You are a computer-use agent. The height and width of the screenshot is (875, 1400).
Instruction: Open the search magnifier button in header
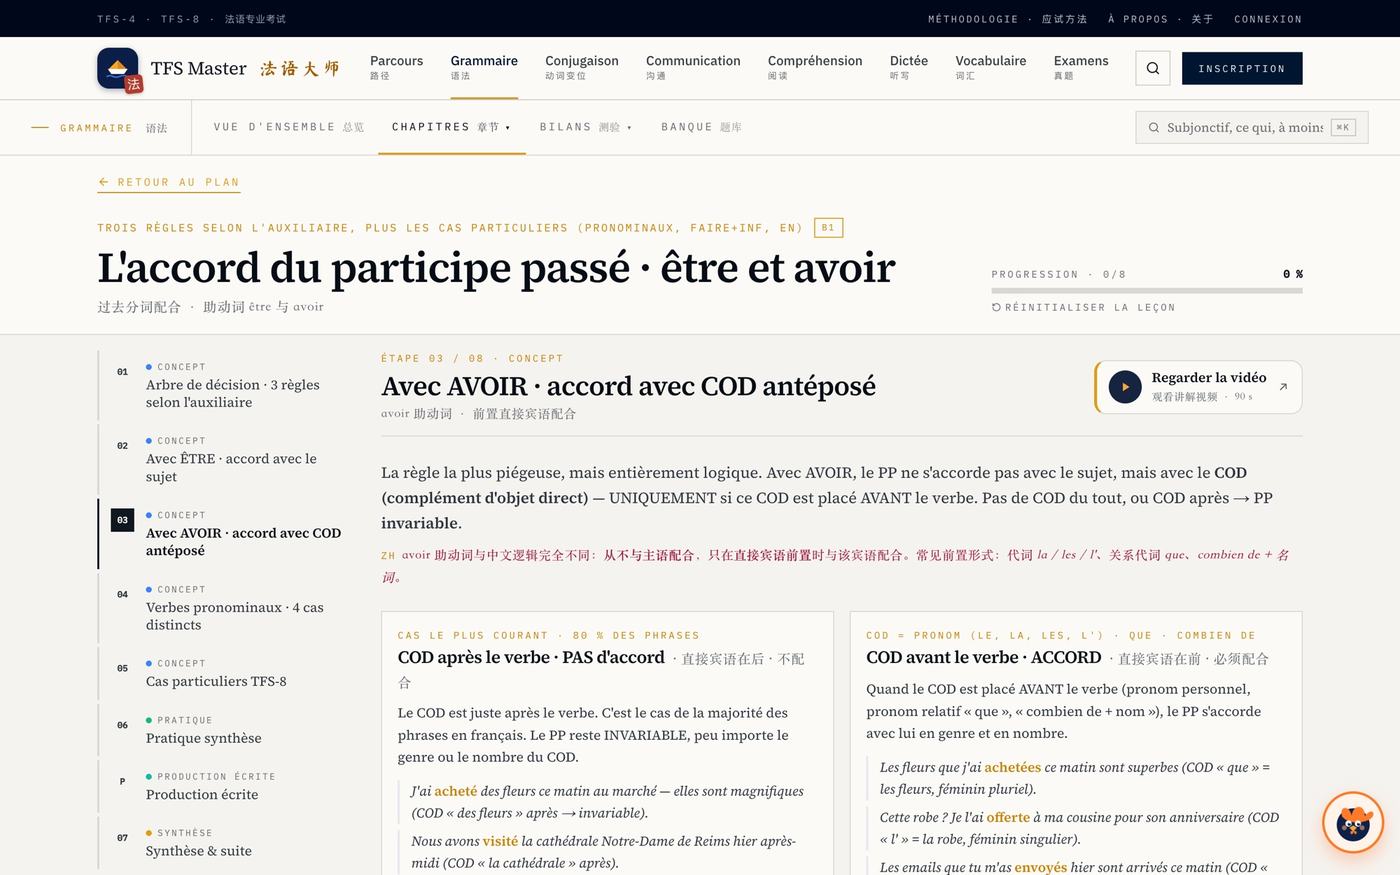pos(1153,68)
